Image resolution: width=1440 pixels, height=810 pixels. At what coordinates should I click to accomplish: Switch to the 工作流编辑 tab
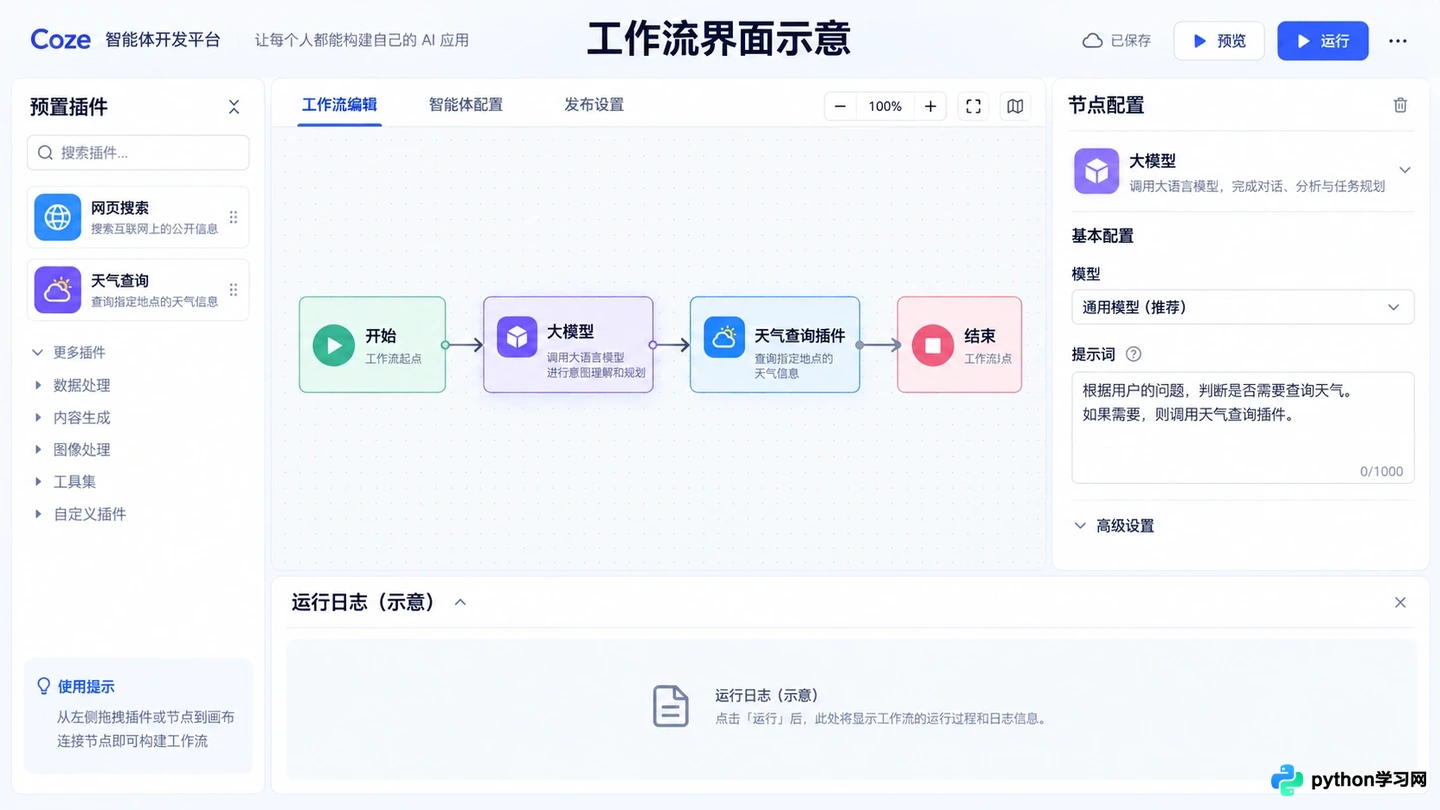click(340, 105)
